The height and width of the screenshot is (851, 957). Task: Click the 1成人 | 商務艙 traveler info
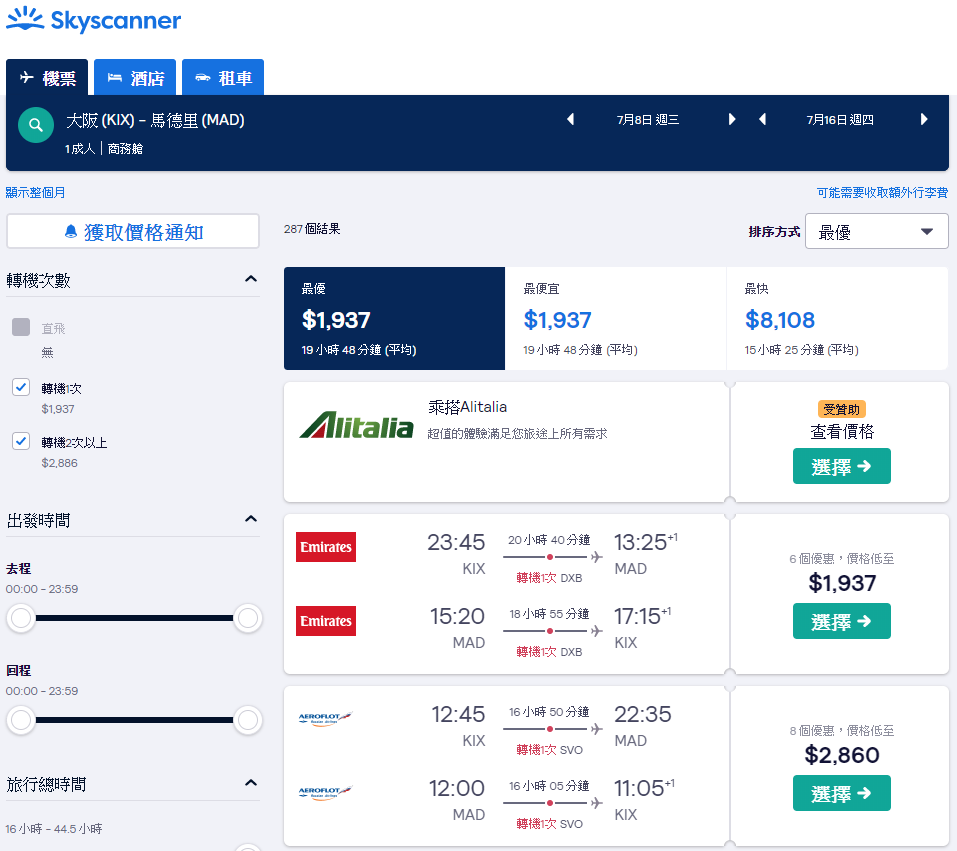(x=104, y=148)
